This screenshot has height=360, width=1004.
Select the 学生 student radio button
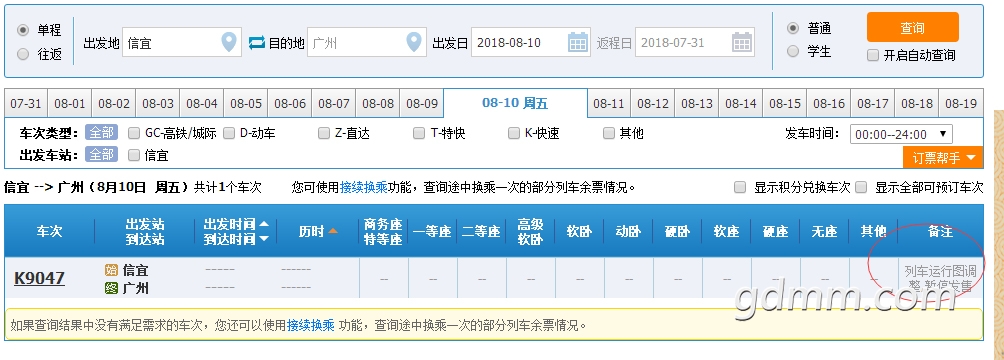pyautogui.click(x=793, y=51)
